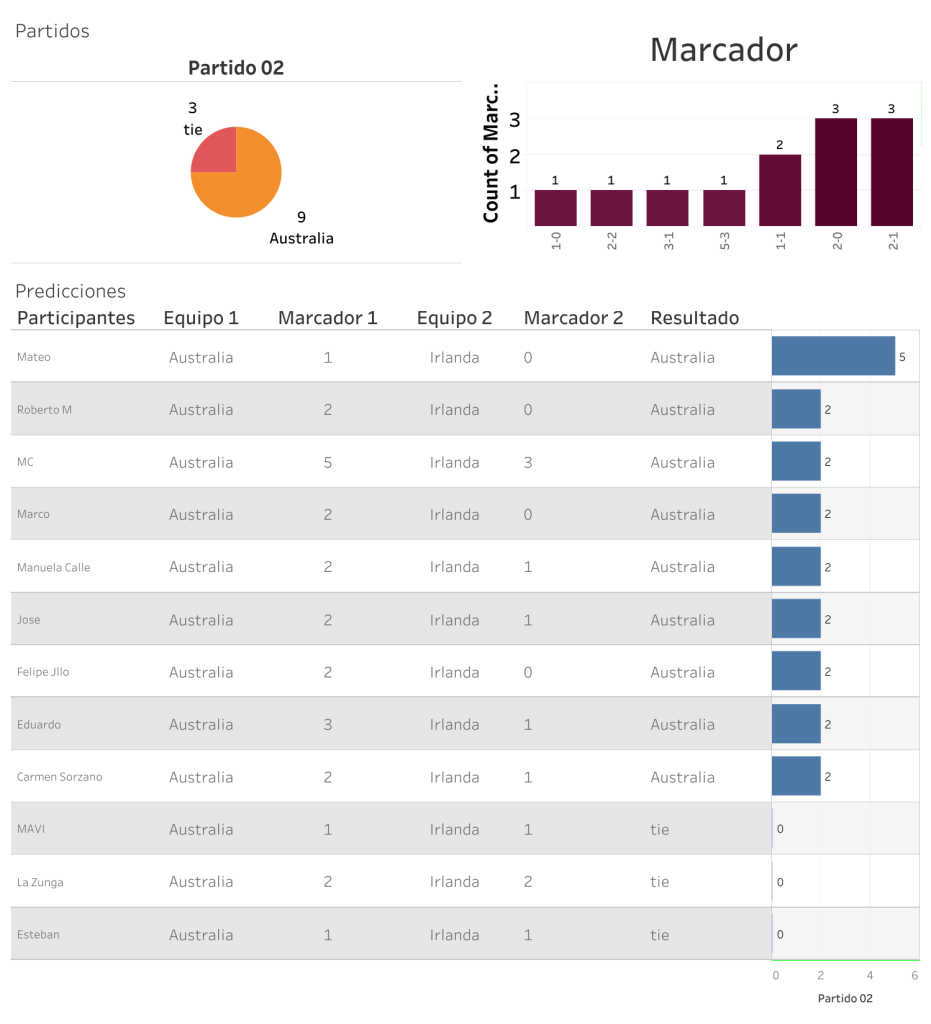931x1024 pixels.
Task: Select the 2-1 bar in Marcador chart
Action: tap(892, 172)
